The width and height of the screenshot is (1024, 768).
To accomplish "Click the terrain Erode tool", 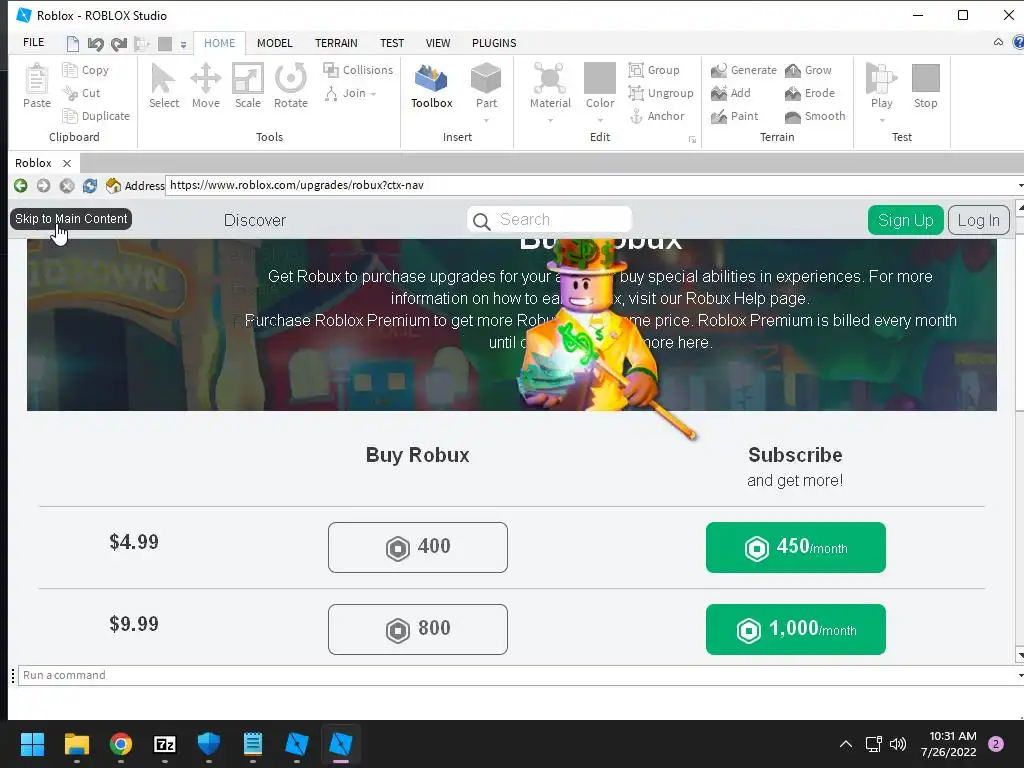I will pos(810,93).
